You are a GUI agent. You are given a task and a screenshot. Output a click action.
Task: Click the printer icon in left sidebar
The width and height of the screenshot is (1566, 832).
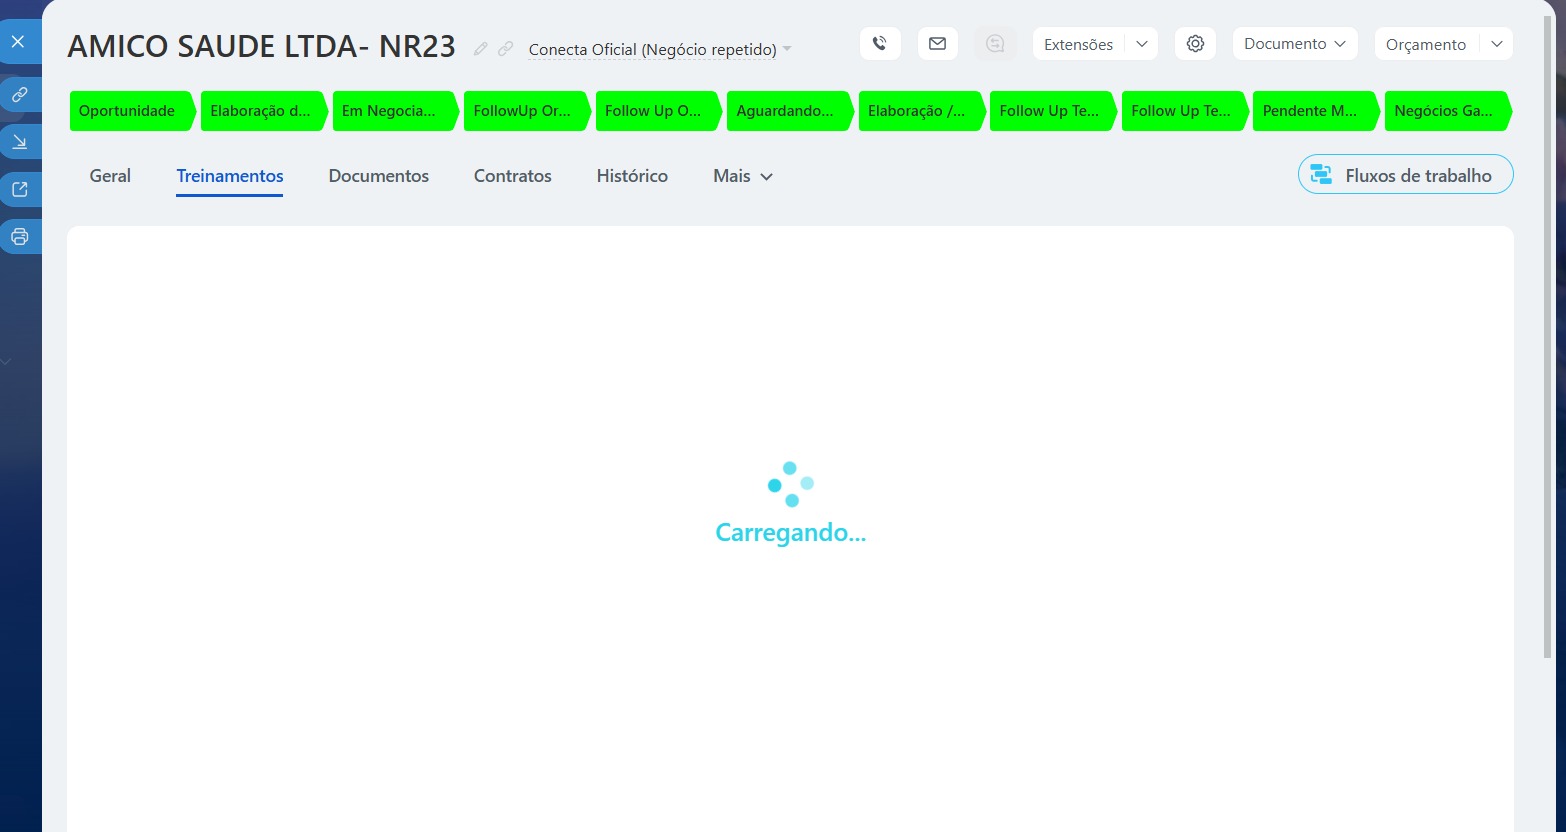pos(19,237)
